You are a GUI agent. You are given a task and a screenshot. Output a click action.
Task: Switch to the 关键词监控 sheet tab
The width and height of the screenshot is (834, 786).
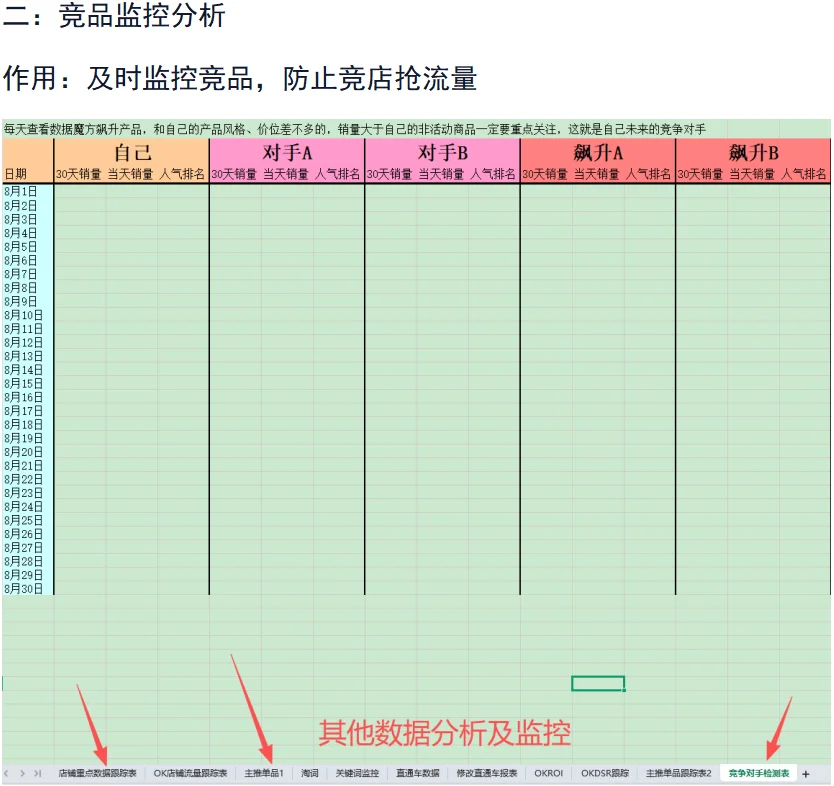point(357,773)
